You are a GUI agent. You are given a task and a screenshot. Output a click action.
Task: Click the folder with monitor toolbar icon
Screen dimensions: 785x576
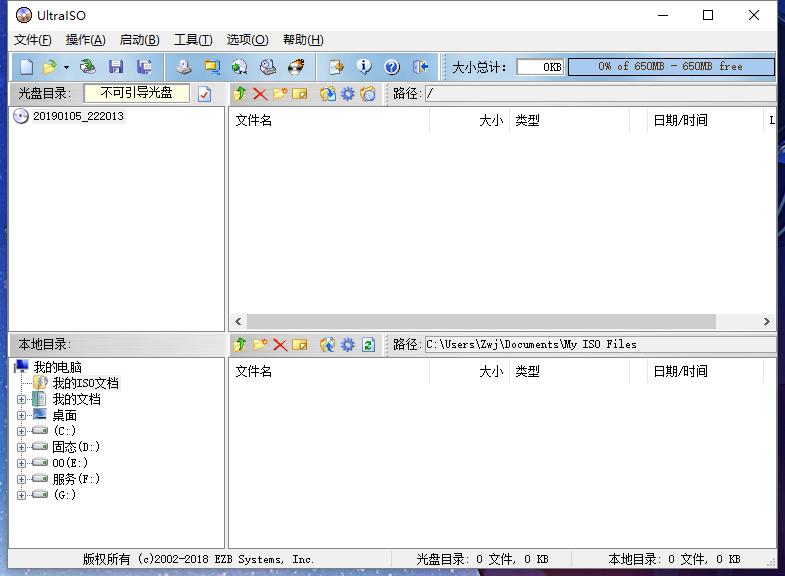point(212,67)
